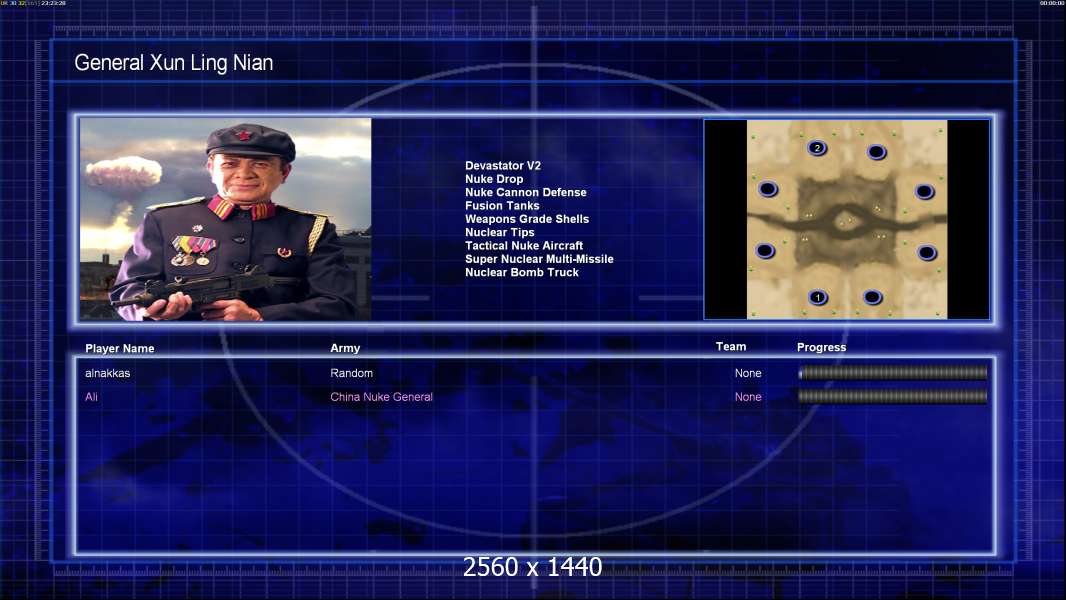This screenshot has height=600, width=1066.
Task: Click the "Random" army value
Action: point(351,373)
